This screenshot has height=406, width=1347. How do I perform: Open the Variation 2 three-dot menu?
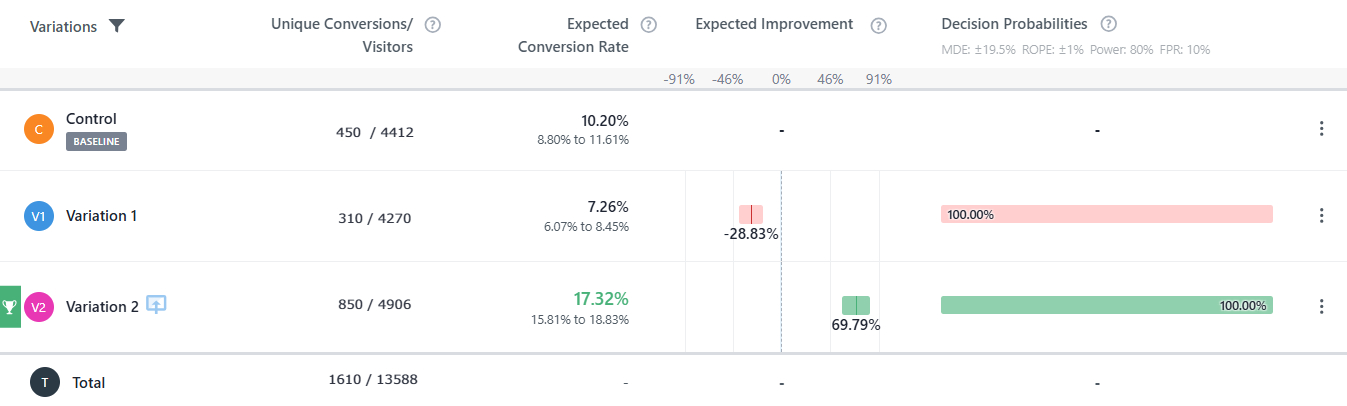click(x=1321, y=306)
